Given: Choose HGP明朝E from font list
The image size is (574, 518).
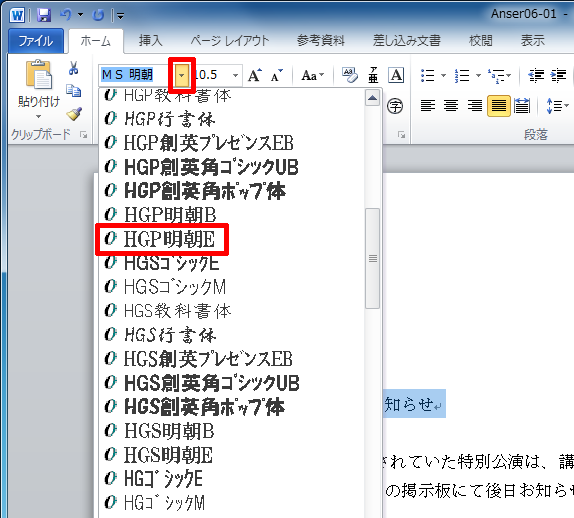Looking at the screenshot, I should (x=162, y=239).
